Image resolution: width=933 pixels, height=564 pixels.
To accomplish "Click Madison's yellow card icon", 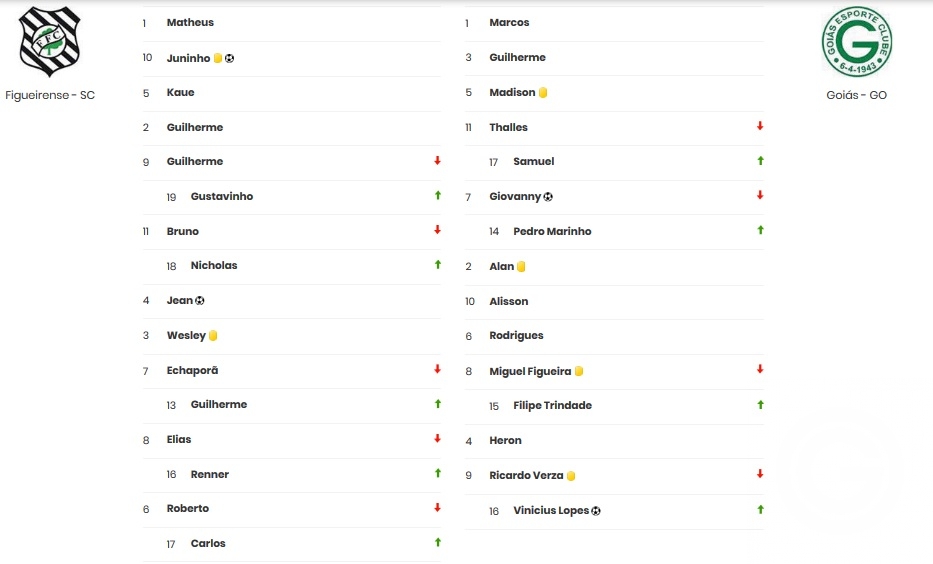I will click(x=543, y=93).
